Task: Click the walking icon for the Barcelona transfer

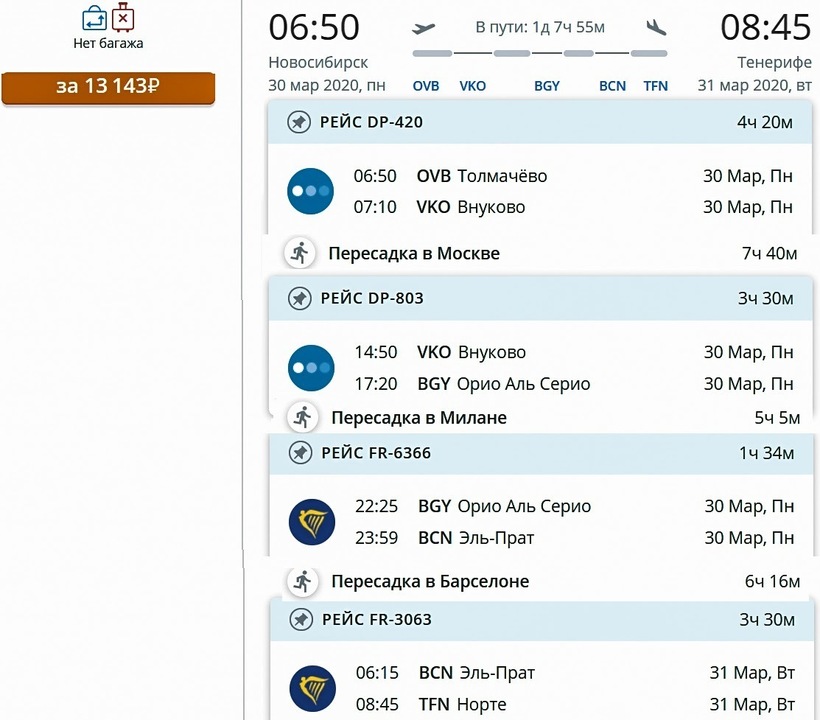Action: pyautogui.click(x=301, y=581)
